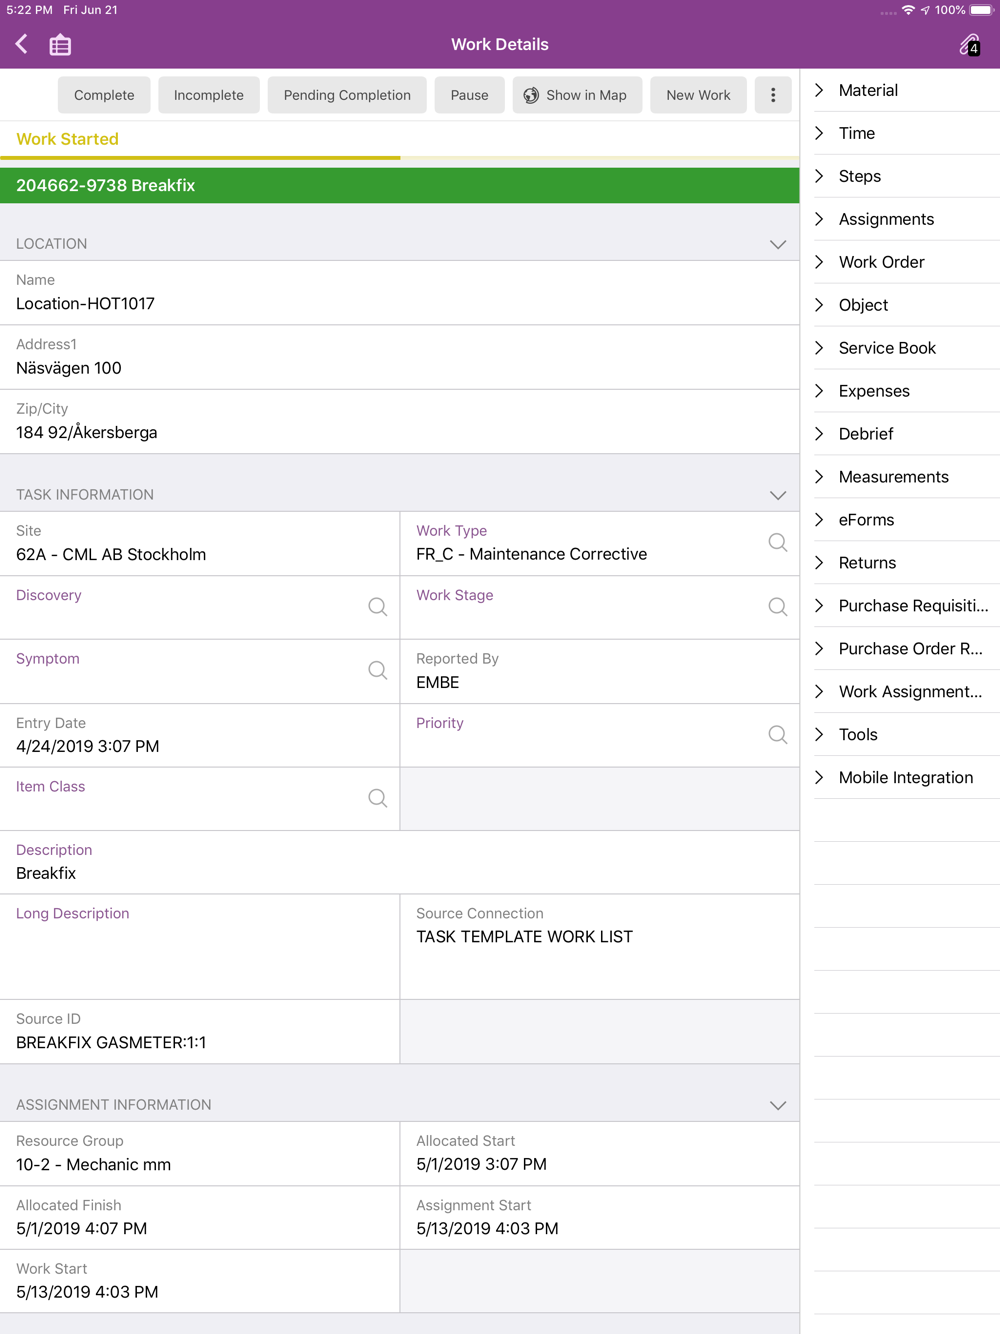Tap the Wi-Fi status icon
This screenshot has height=1334, width=1000.
[908, 10]
